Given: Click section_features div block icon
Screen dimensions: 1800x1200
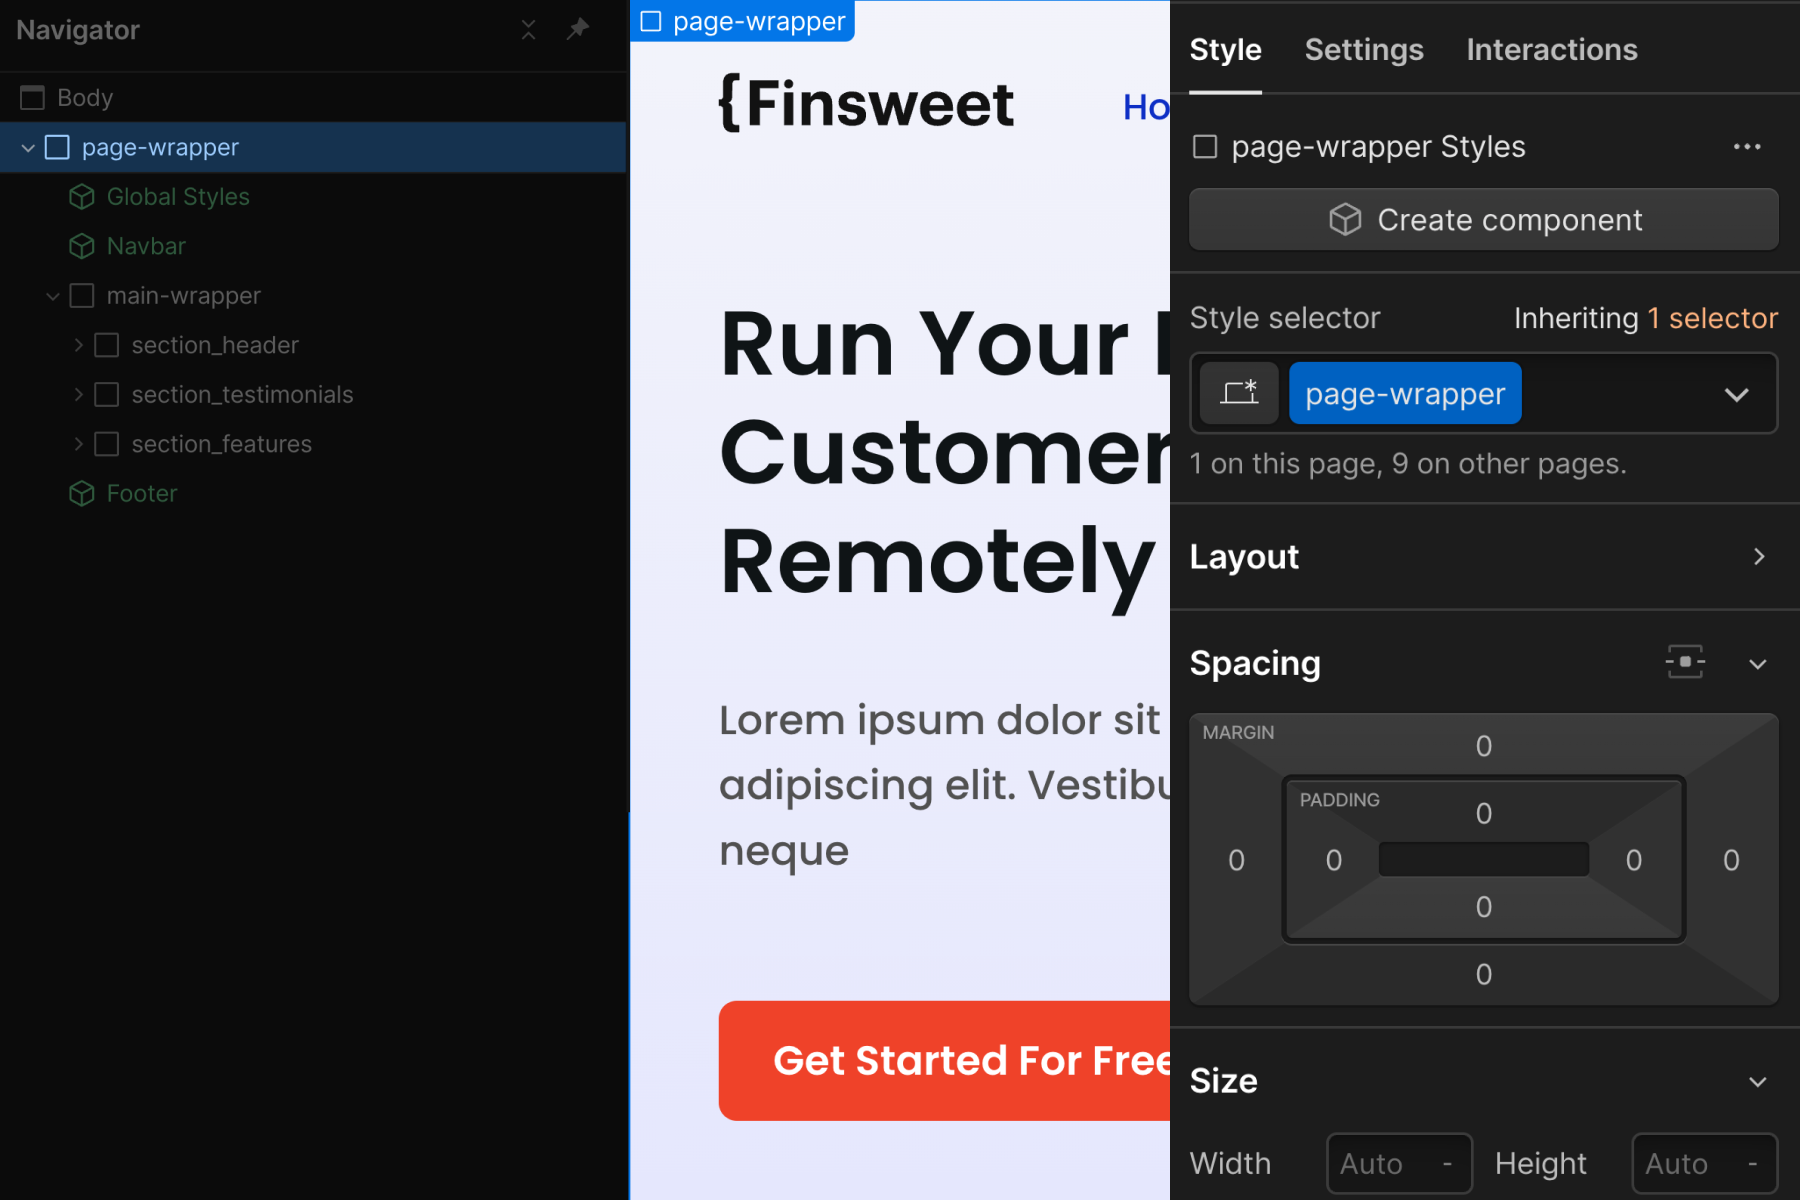Looking at the screenshot, I should pyautogui.click(x=107, y=444).
